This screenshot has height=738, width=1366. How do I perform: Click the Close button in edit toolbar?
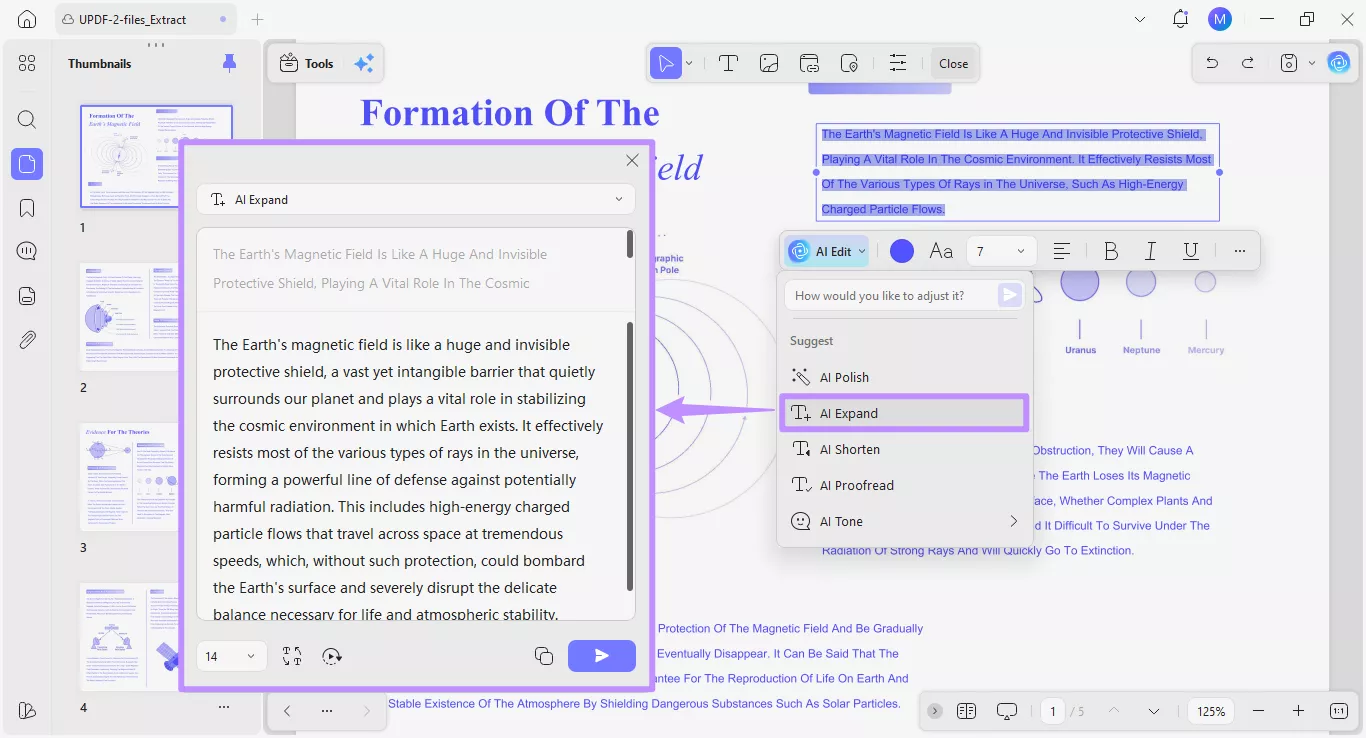(953, 63)
